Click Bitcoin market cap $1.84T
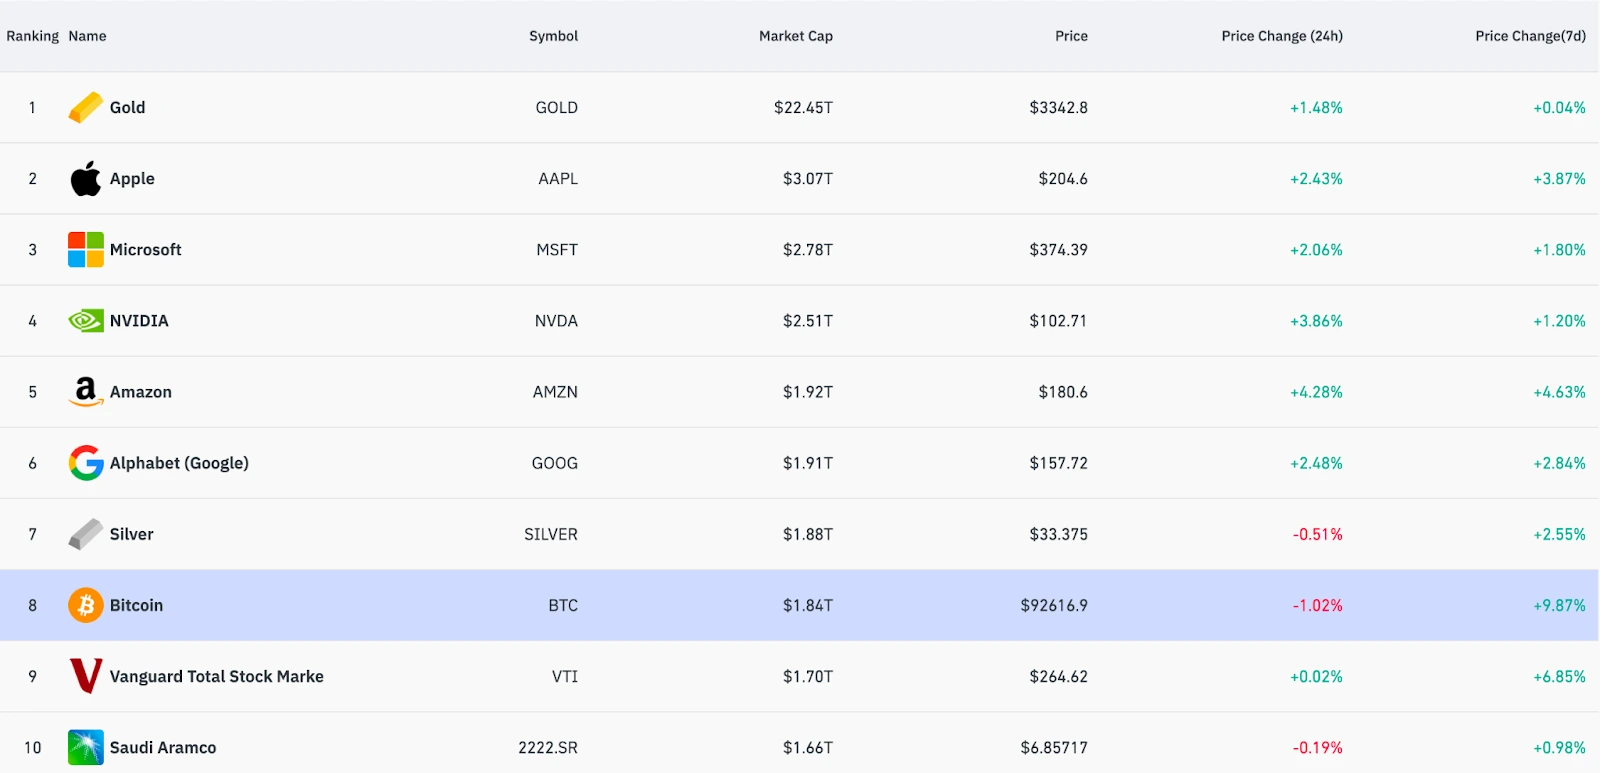The height and width of the screenshot is (773, 1600). click(x=808, y=605)
